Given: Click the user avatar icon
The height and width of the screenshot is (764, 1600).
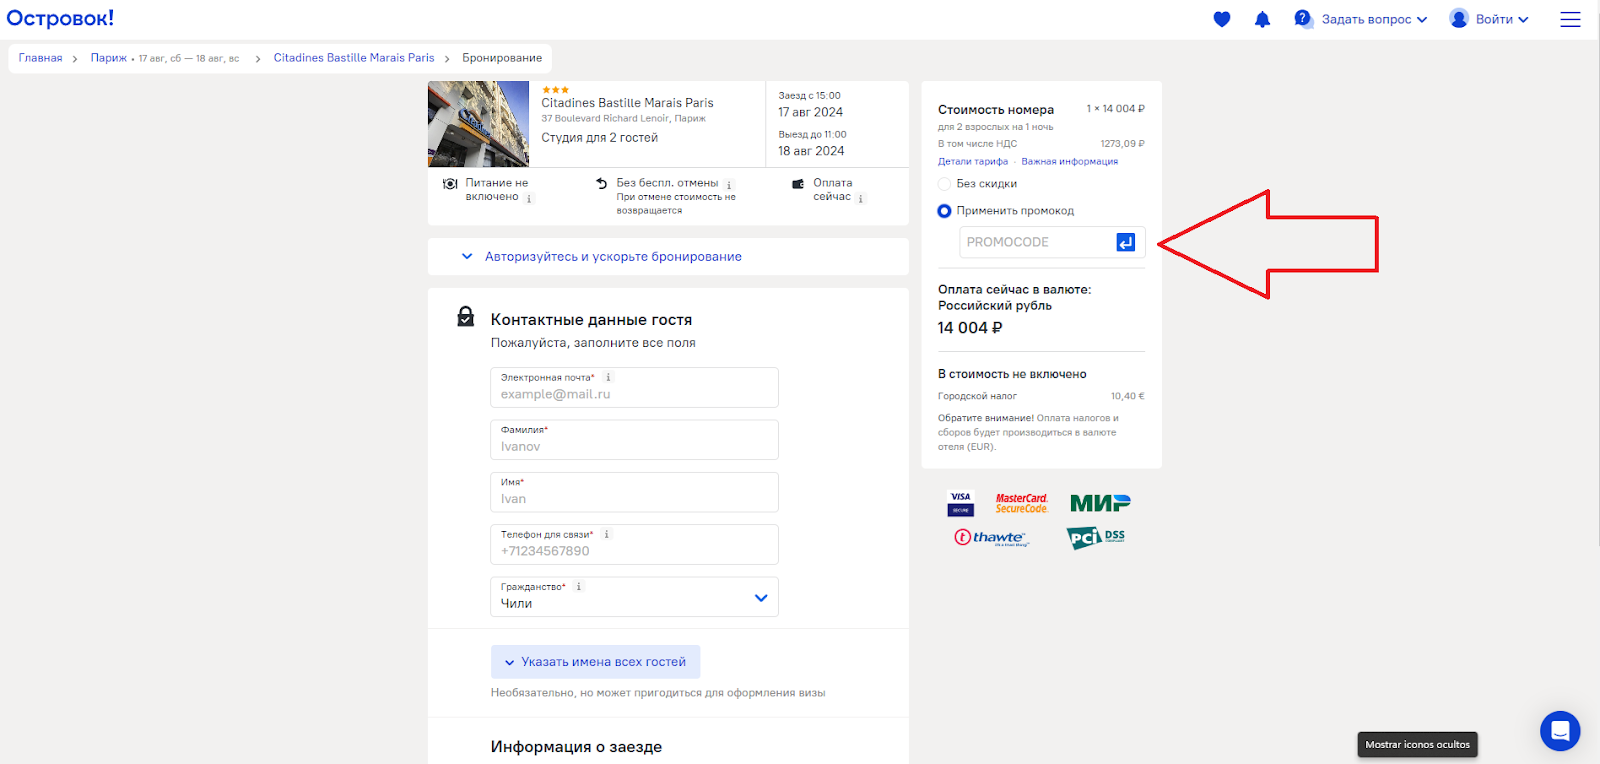Looking at the screenshot, I should coord(1459,18).
